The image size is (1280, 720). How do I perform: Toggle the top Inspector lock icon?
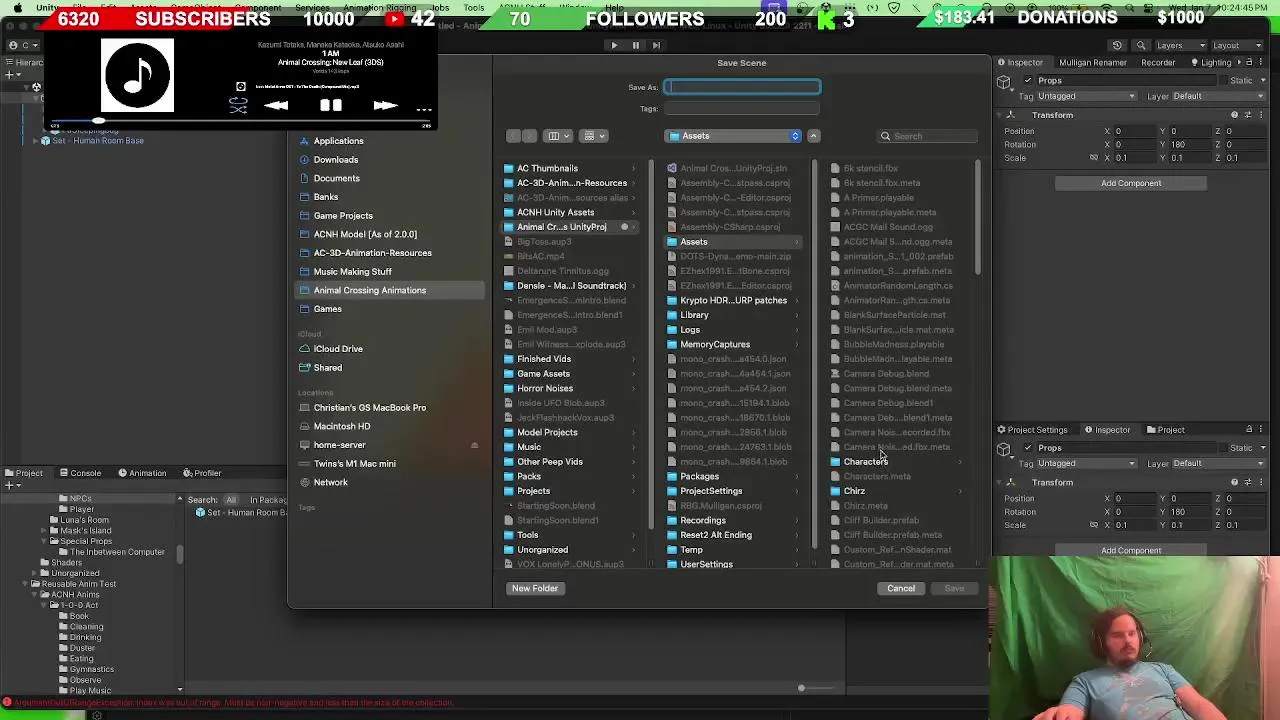click(x=1249, y=62)
